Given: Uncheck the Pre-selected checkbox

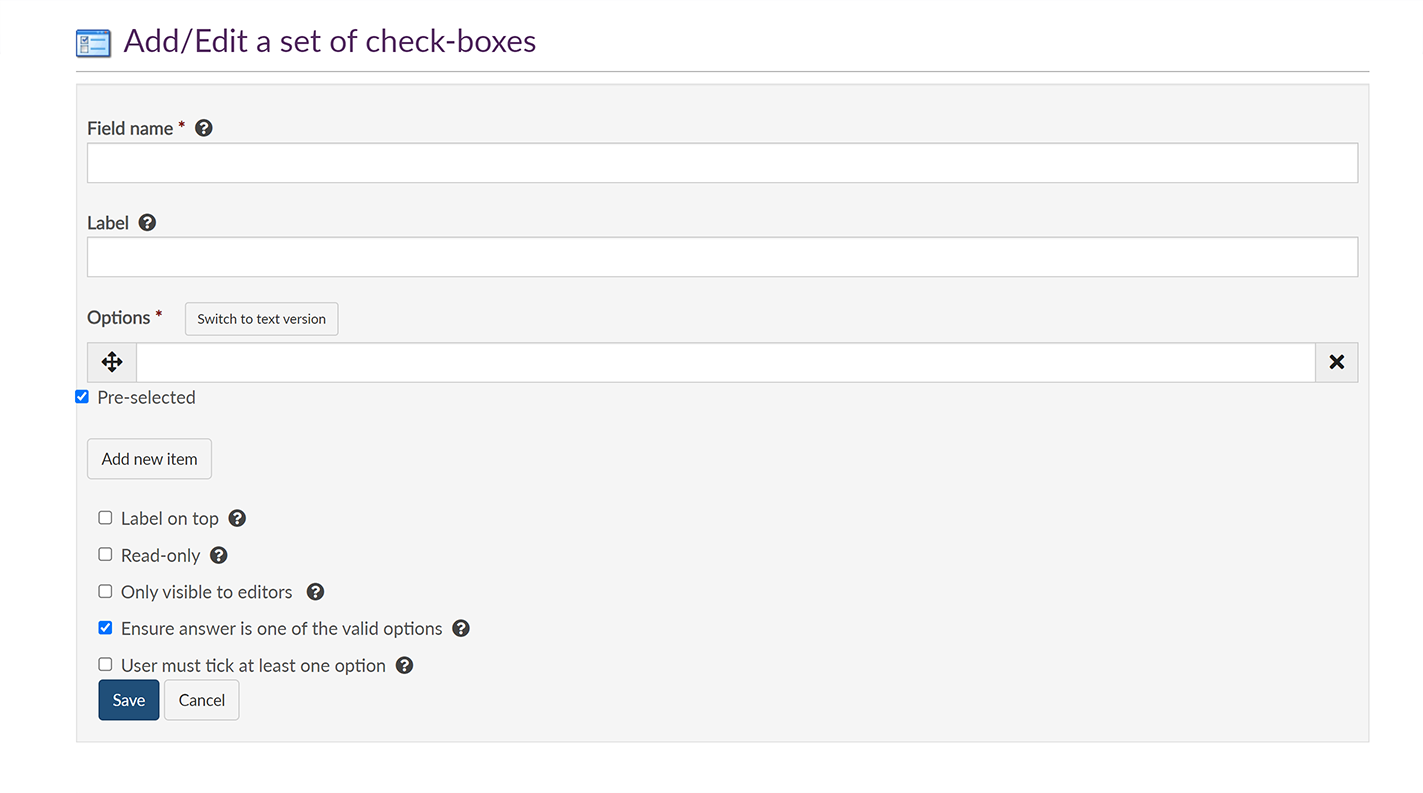Looking at the screenshot, I should click(82, 397).
